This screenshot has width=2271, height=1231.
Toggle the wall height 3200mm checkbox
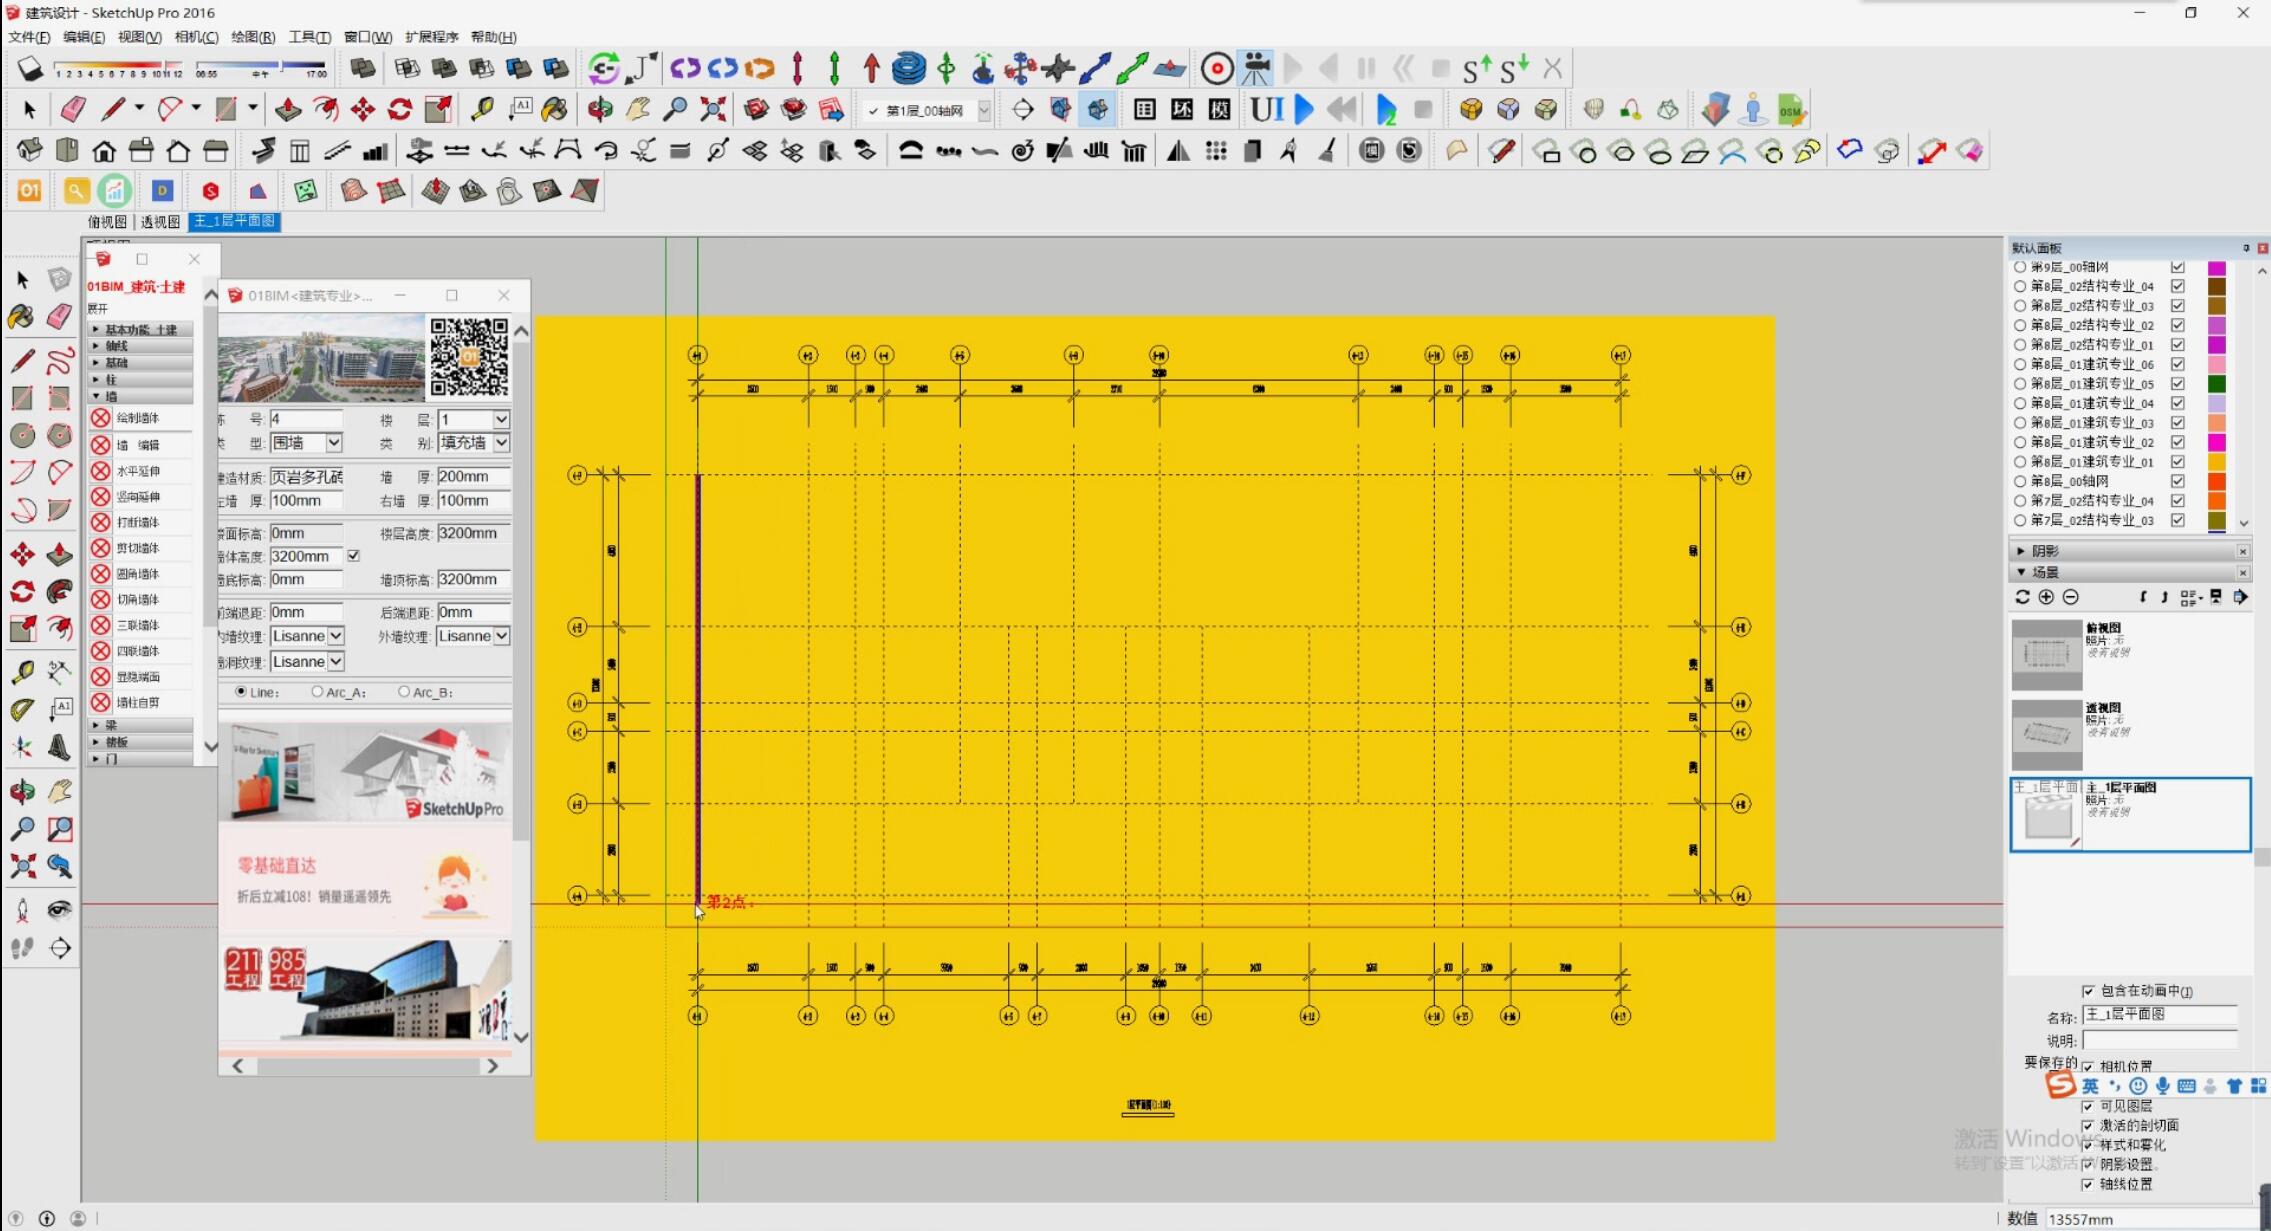pyautogui.click(x=353, y=555)
